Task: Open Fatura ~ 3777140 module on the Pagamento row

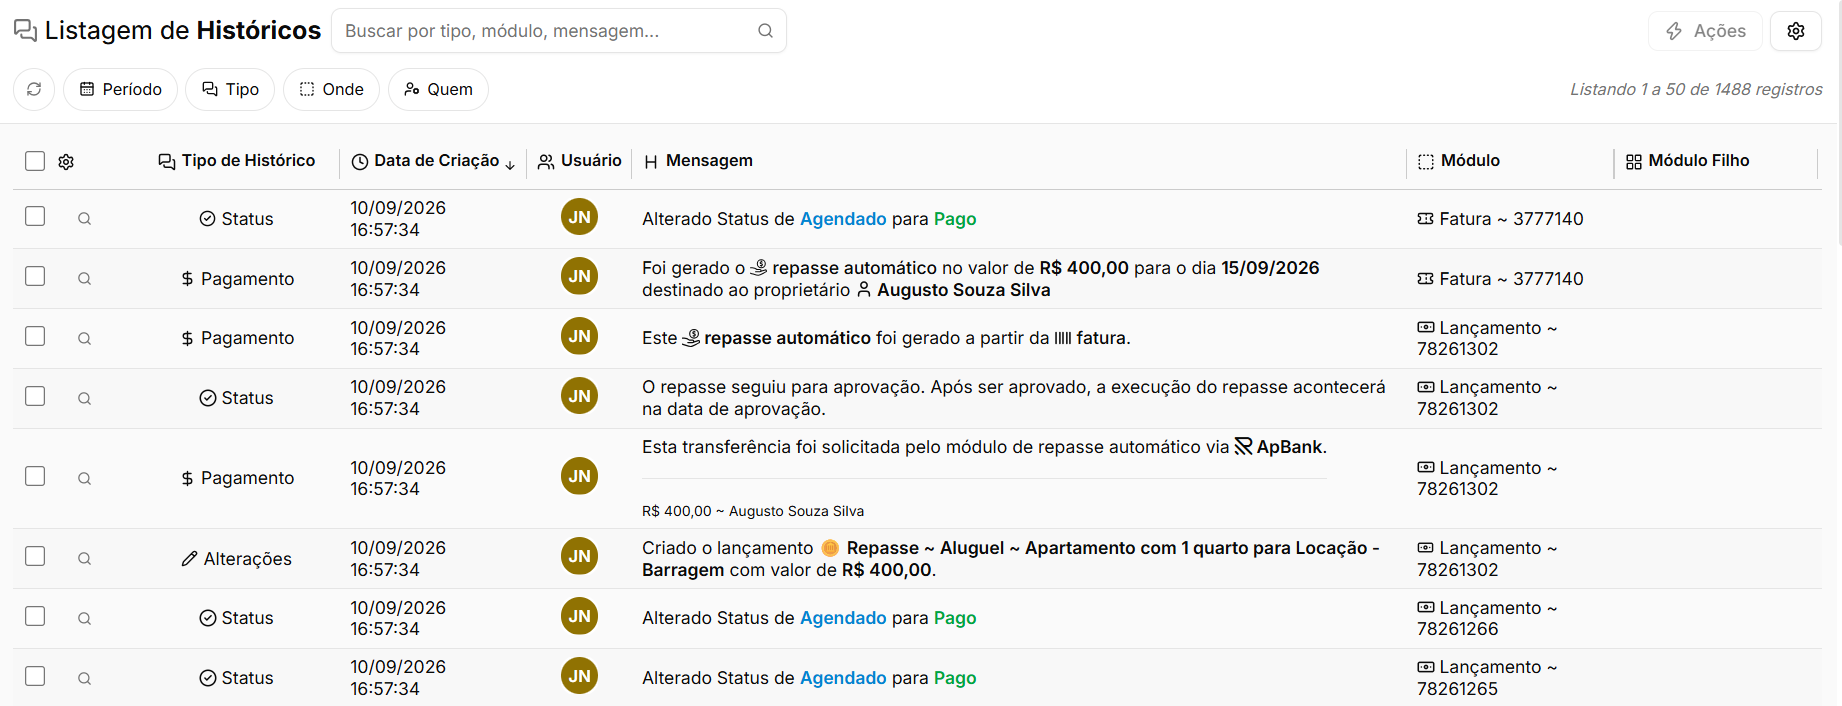Action: click(1500, 279)
